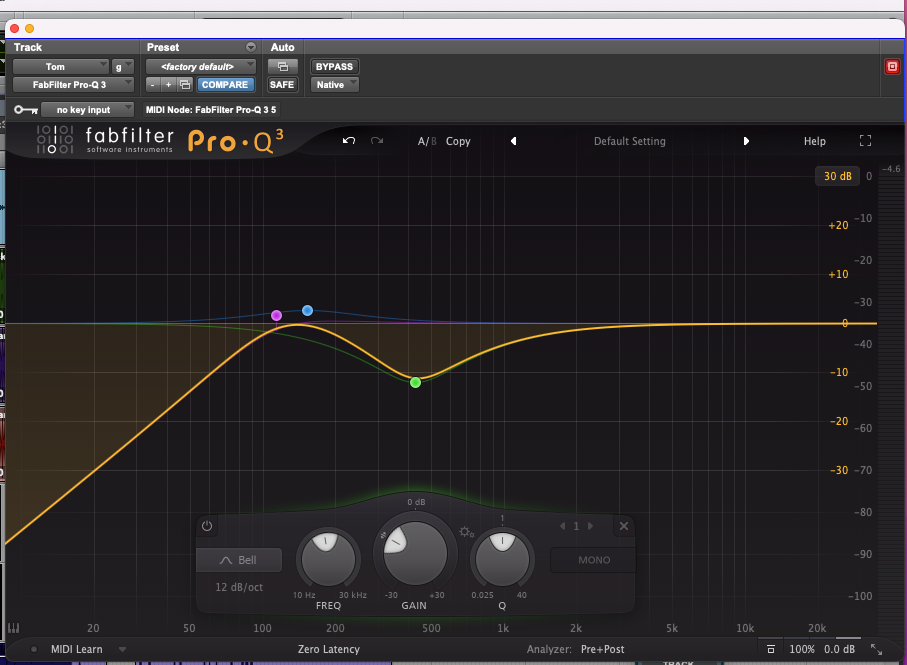Open the 30 dB display range menu
The height and width of the screenshot is (665, 907).
click(837, 176)
